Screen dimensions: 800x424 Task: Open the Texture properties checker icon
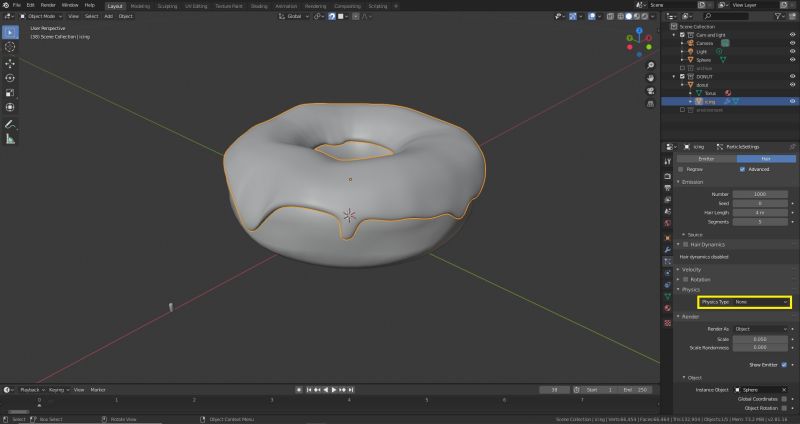click(x=667, y=323)
